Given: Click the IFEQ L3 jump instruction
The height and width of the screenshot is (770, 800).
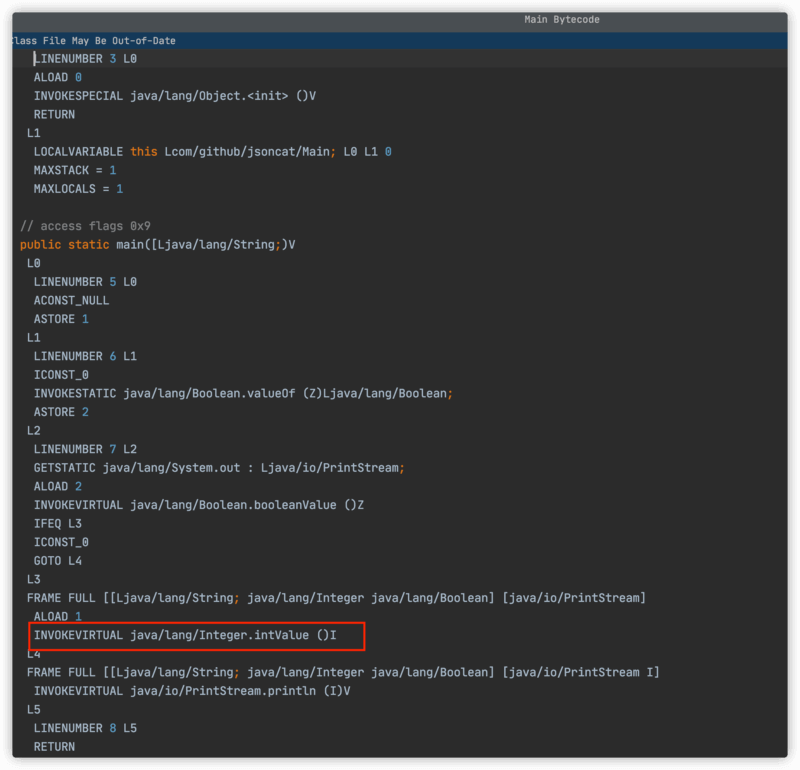Looking at the screenshot, I should pos(58,523).
